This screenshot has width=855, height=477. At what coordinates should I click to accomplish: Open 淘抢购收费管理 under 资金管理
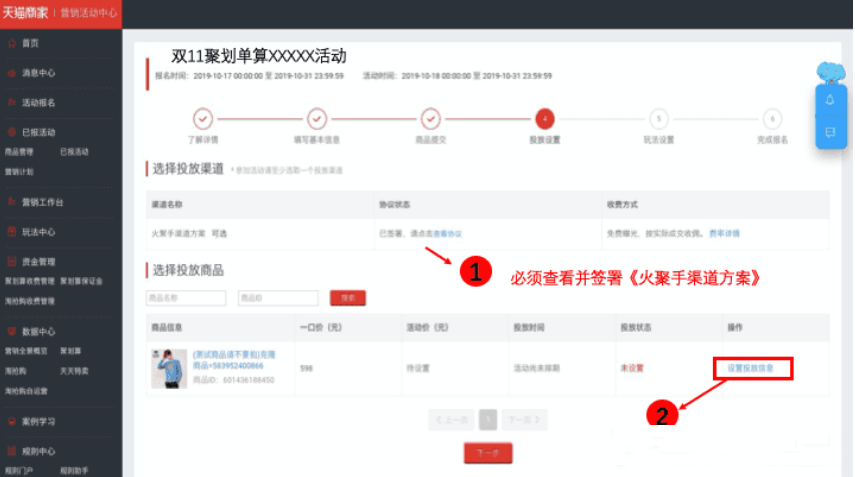coord(29,301)
